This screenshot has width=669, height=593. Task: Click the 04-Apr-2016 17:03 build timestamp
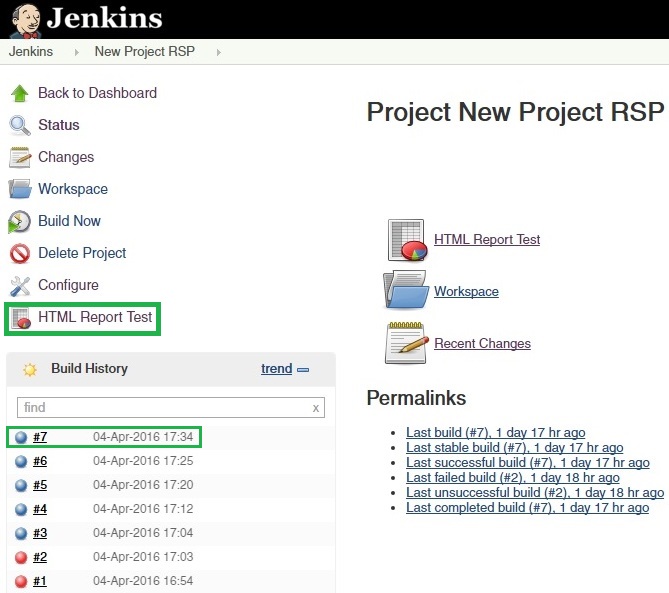point(143,557)
